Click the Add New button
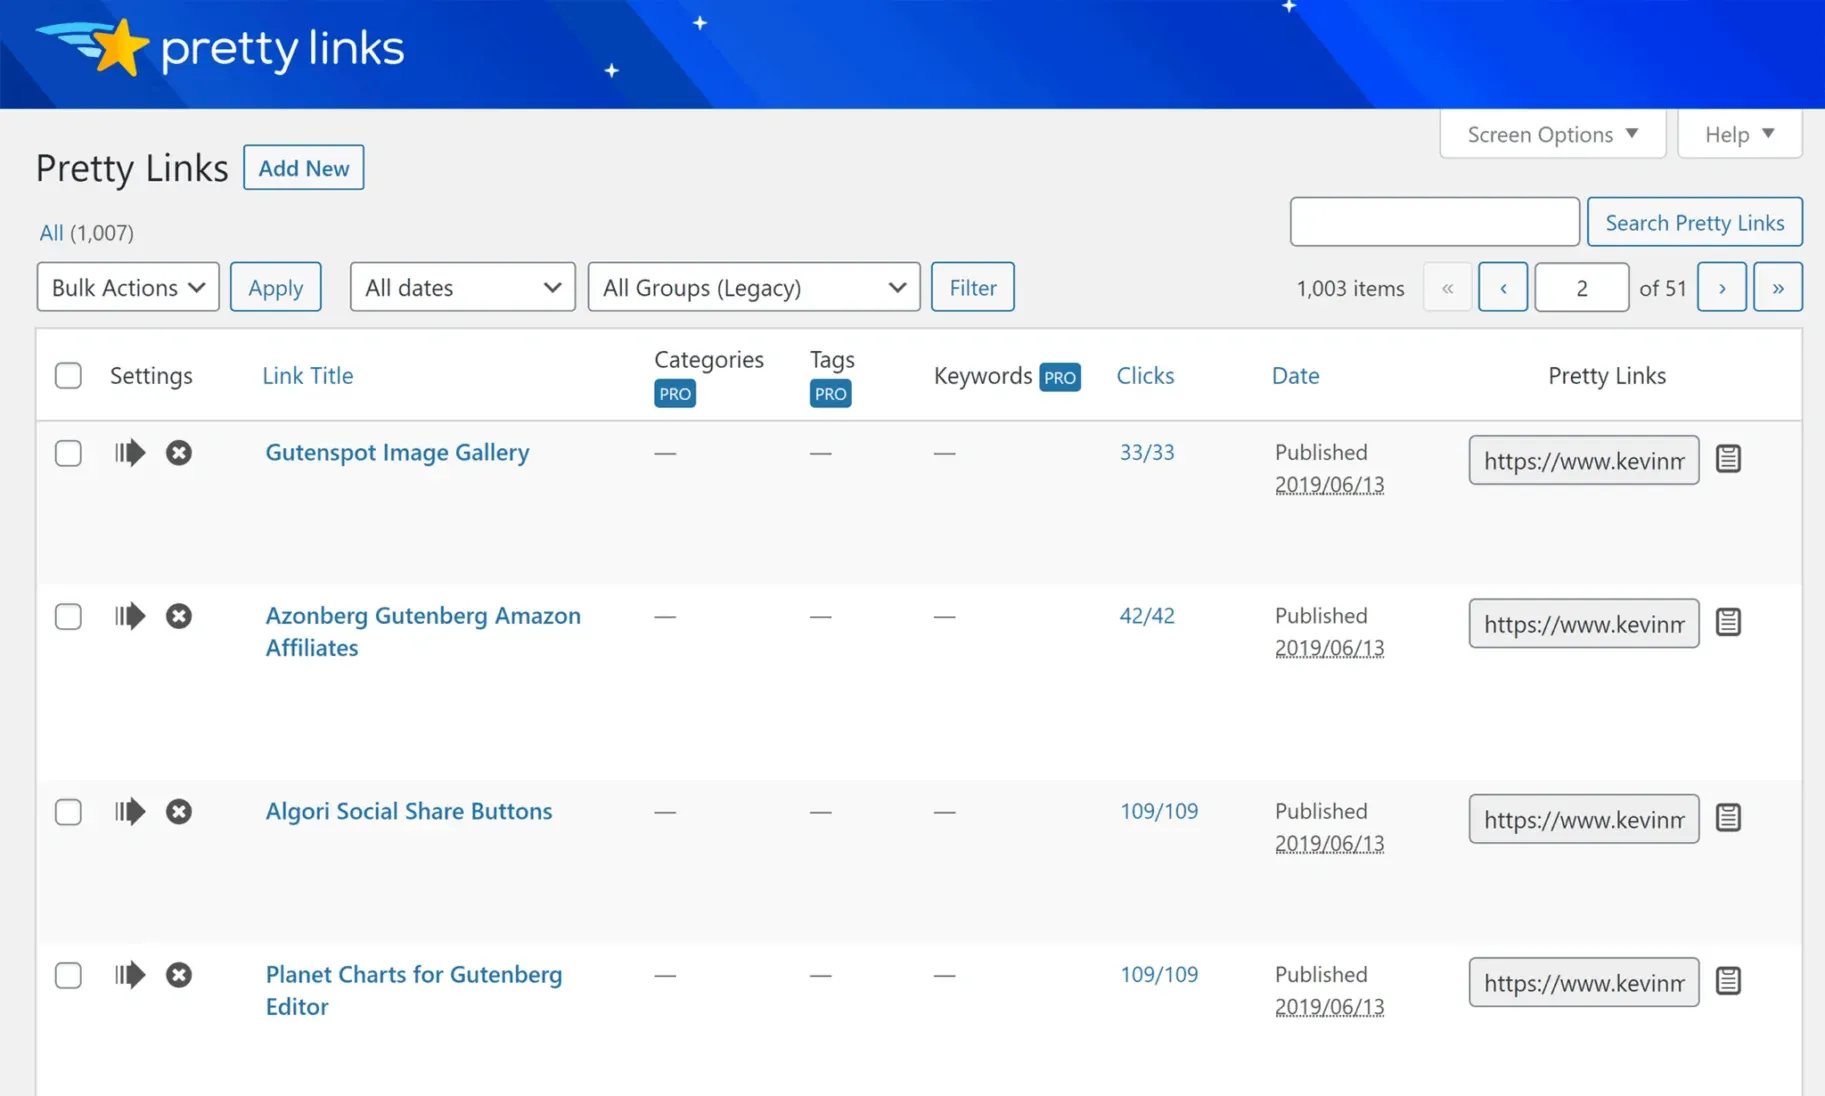This screenshot has height=1096, width=1825. coord(304,168)
